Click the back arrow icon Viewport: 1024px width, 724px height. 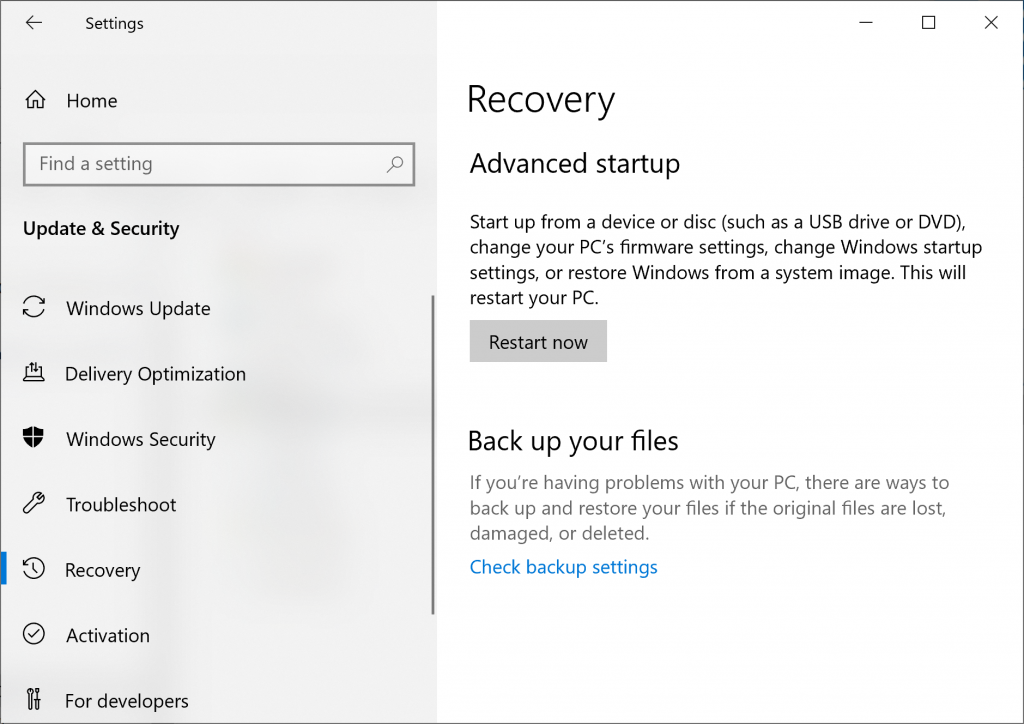click(x=33, y=22)
